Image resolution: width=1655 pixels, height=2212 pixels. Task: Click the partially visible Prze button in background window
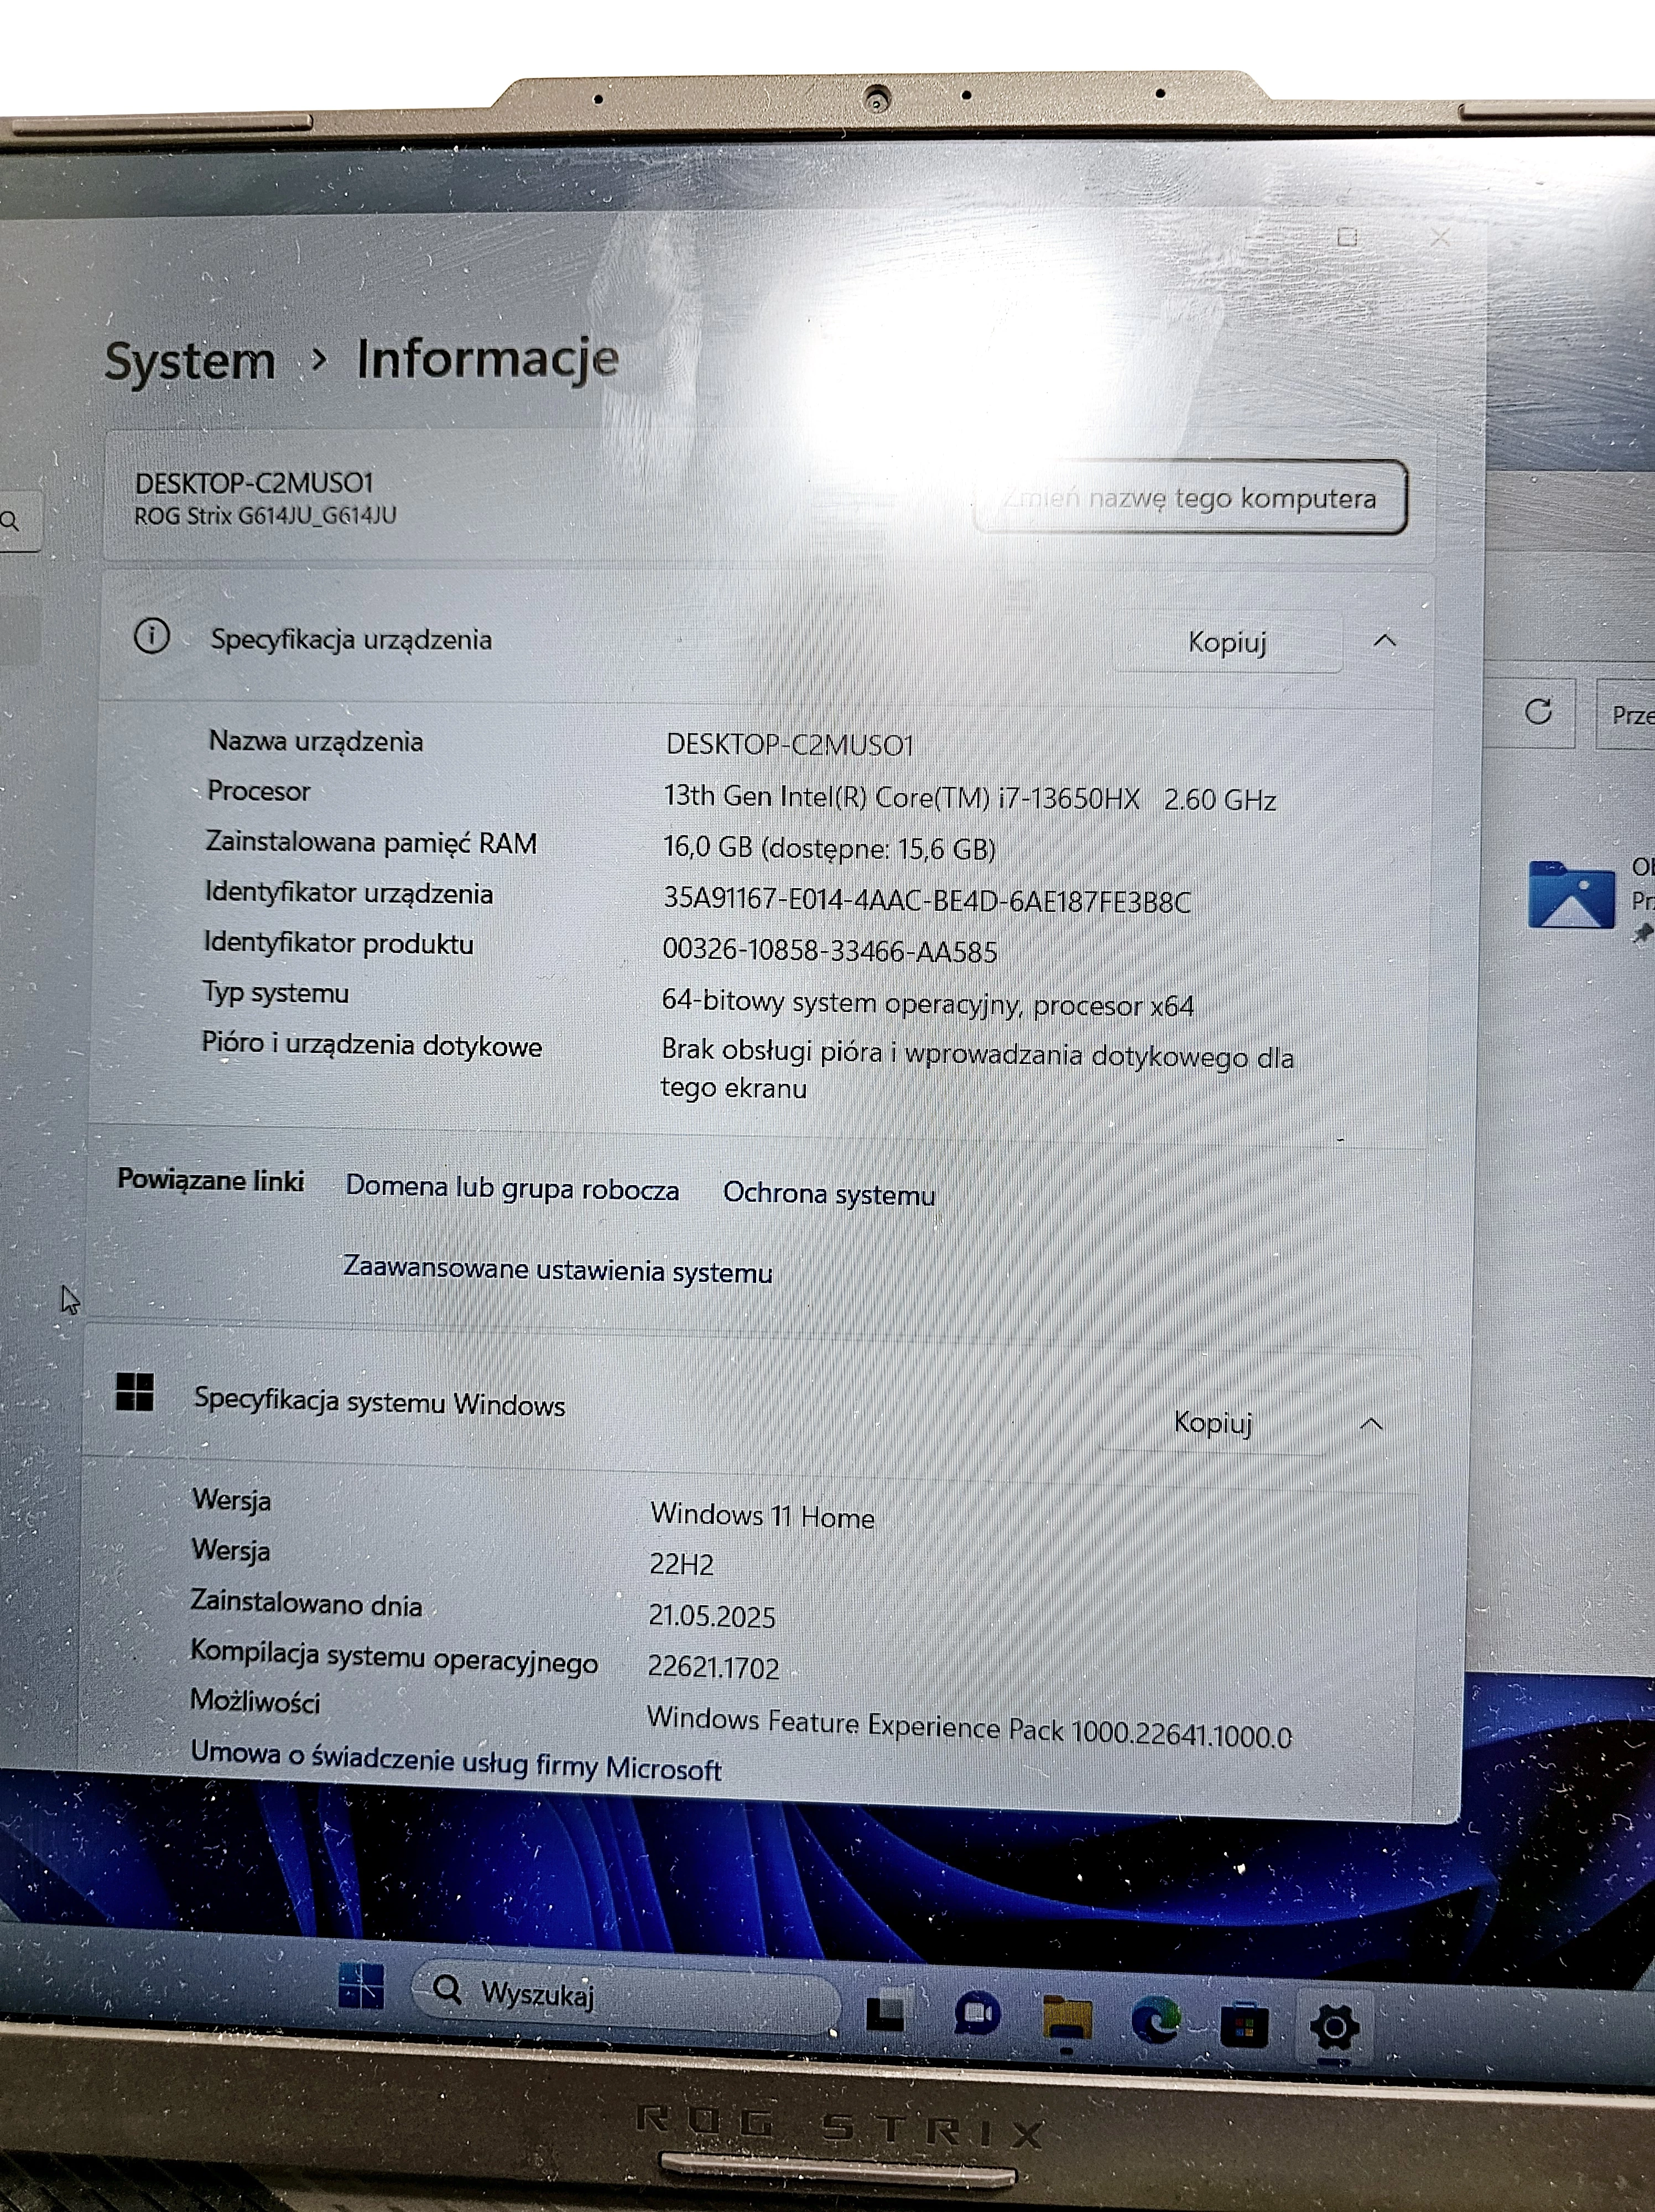point(1626,714)
